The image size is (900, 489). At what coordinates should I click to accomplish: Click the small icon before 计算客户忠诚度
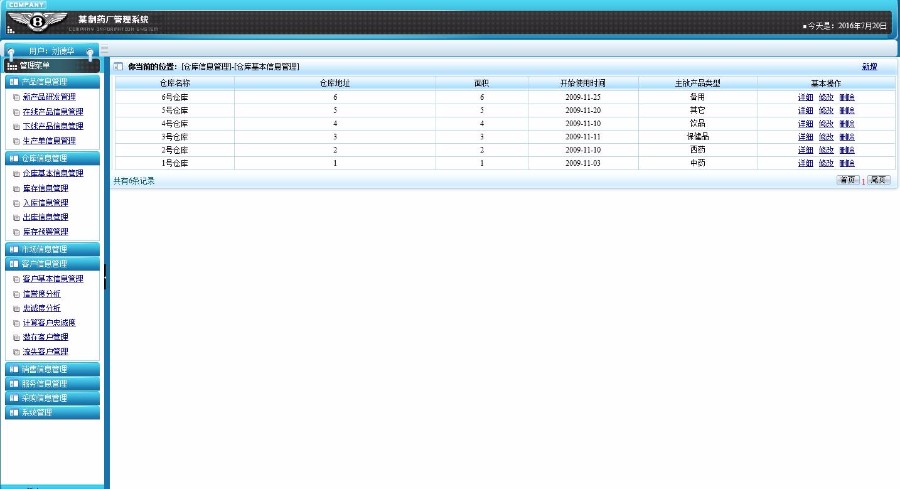[x=16, y=323]
